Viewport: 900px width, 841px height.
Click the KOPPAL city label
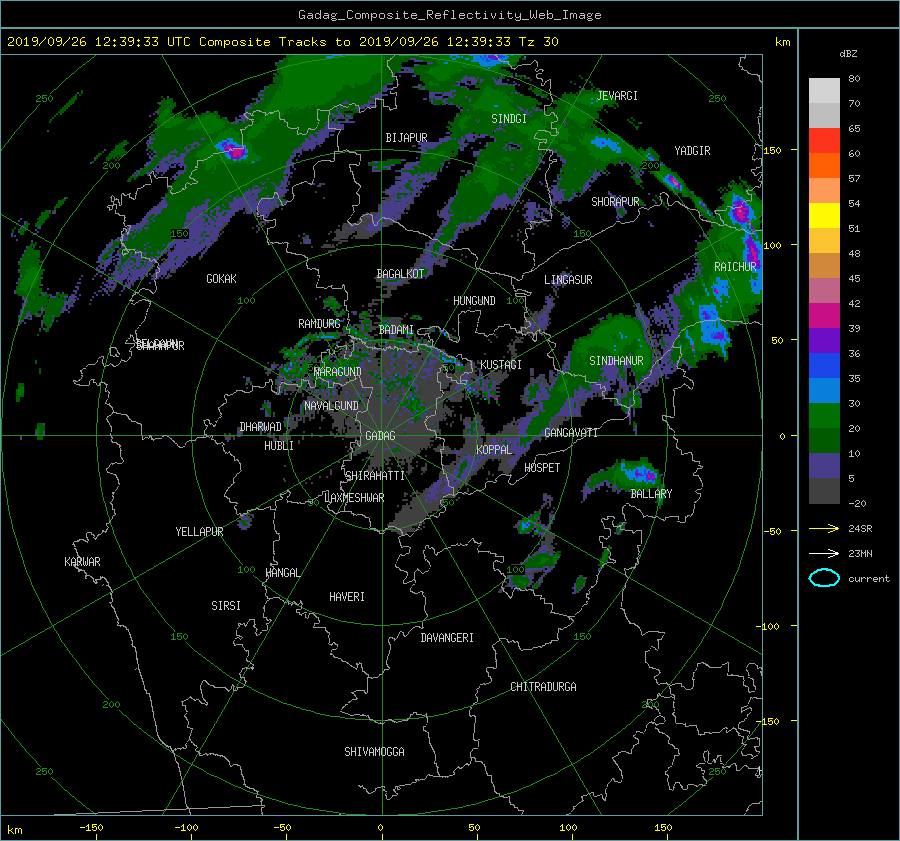pyautogui.click(x=494, y=450)
